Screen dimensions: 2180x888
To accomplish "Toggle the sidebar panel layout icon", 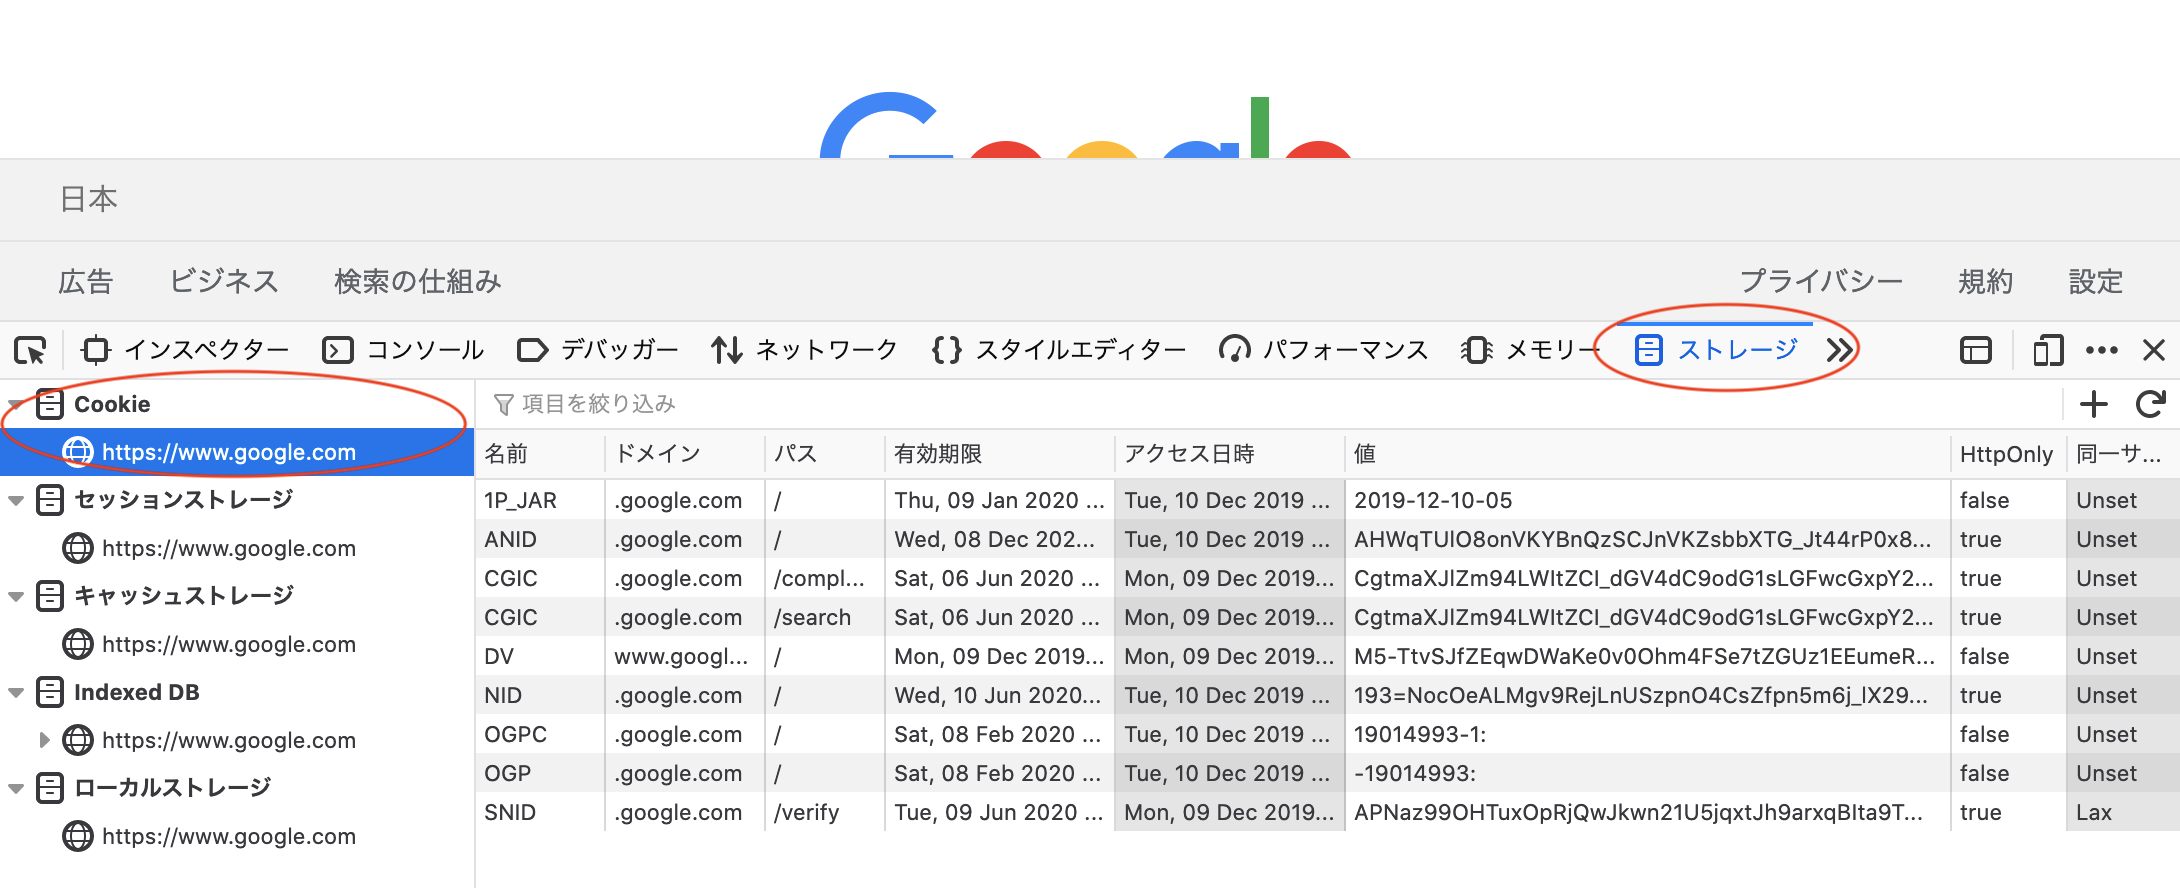I will (x=1975, y=350).
